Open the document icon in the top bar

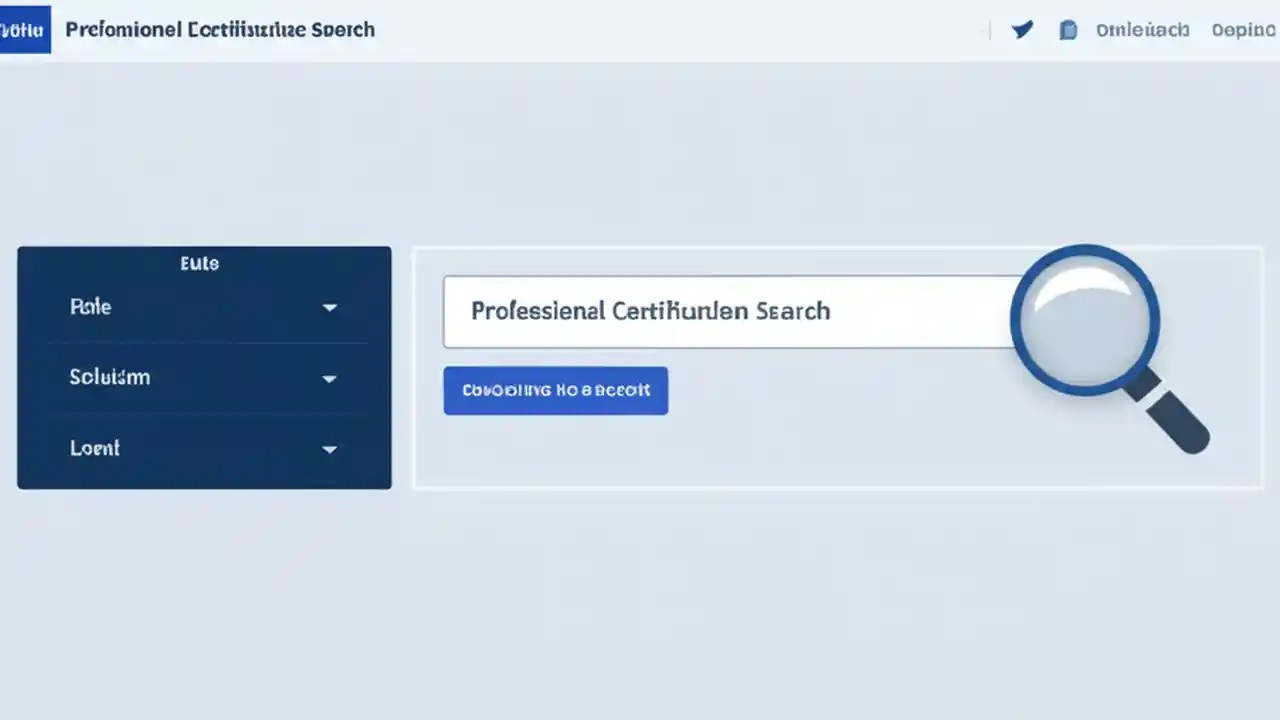point(1068,29)
